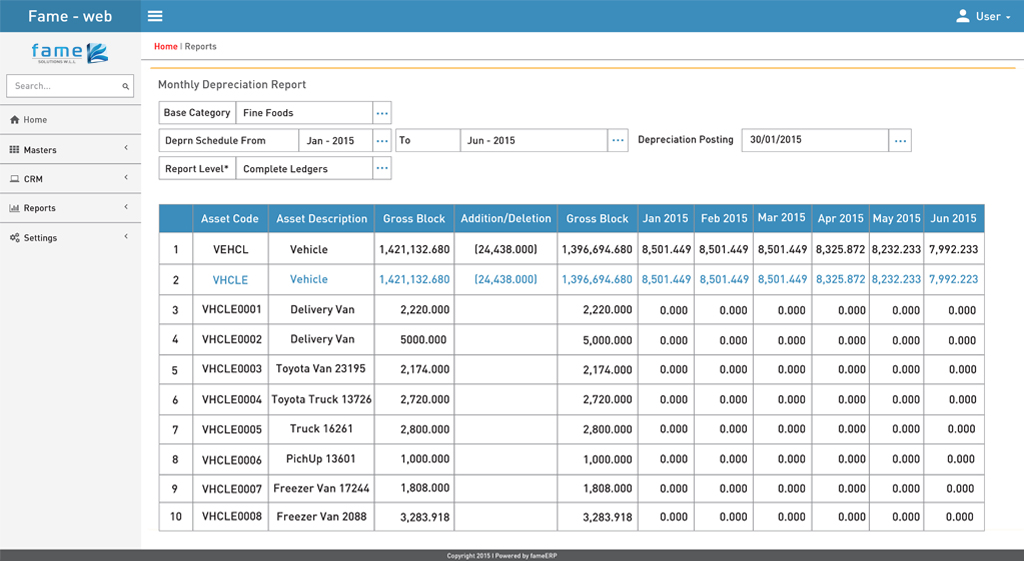The width and height of the screenshot is (1024, 561).
Task: Click the Mar 2015 column header
Action: (782, 217)
